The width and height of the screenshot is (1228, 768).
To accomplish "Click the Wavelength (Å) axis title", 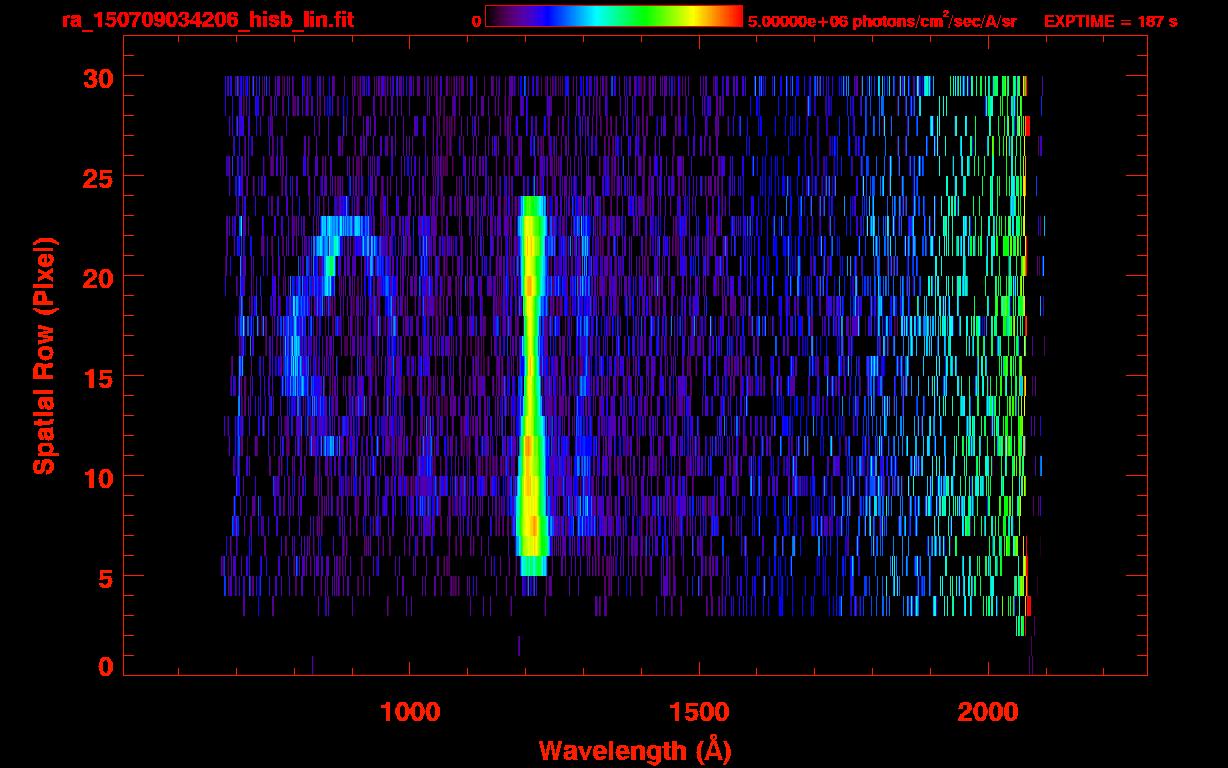I will pos(635,750).
